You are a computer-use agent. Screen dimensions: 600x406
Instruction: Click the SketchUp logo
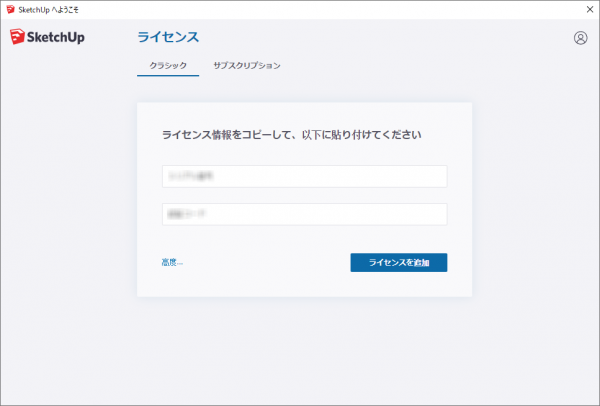(x=47, y=37)
